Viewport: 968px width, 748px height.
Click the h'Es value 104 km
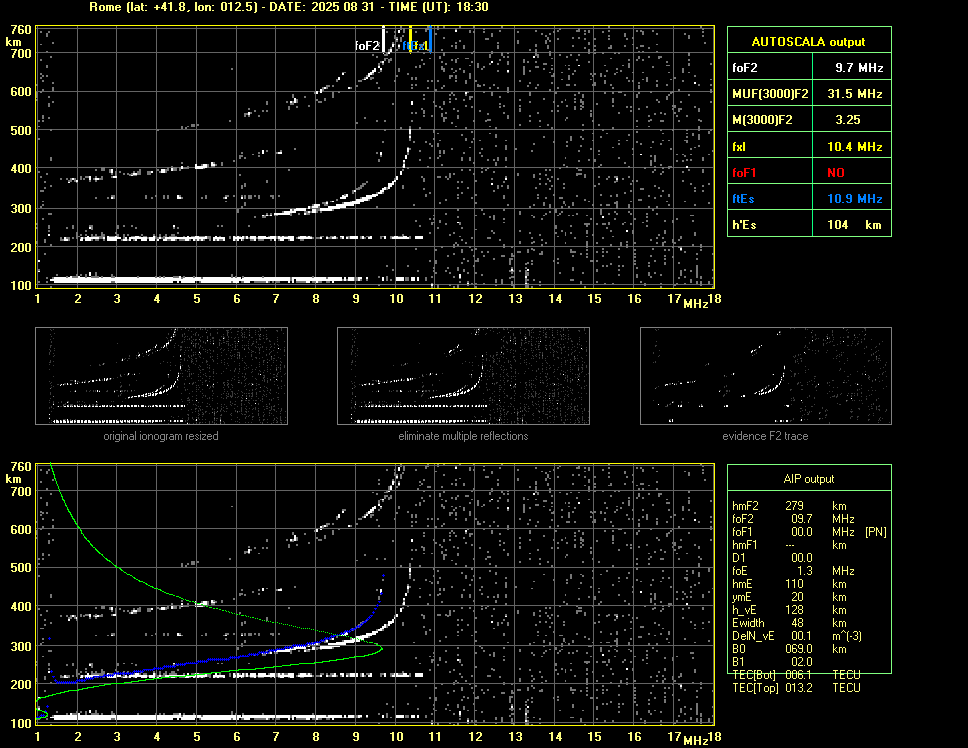(854, 225)
